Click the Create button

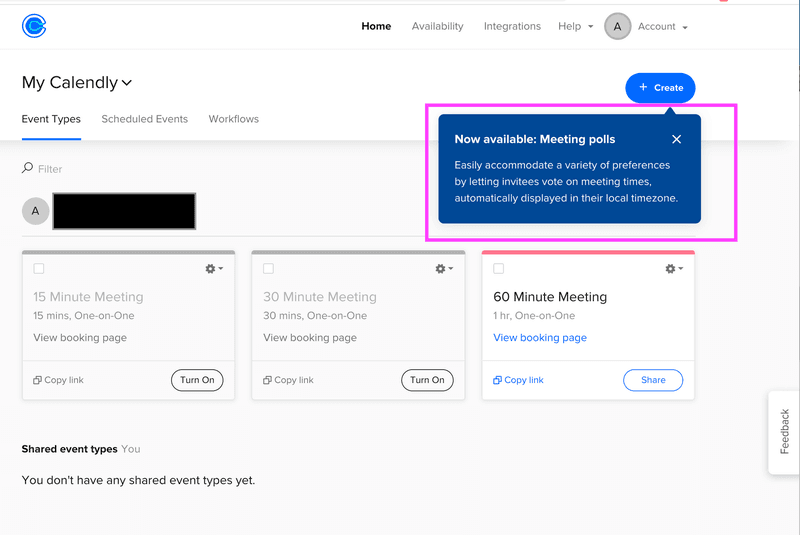(x=660, y=88)
